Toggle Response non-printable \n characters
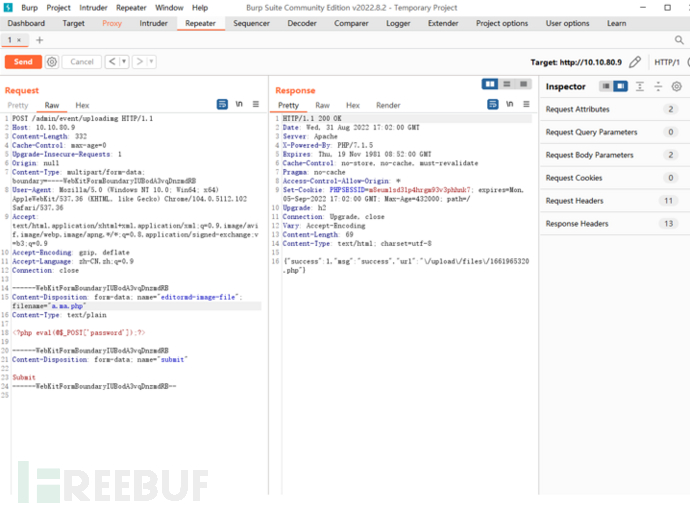Screen dimensions: 690x510 point(510,104)
